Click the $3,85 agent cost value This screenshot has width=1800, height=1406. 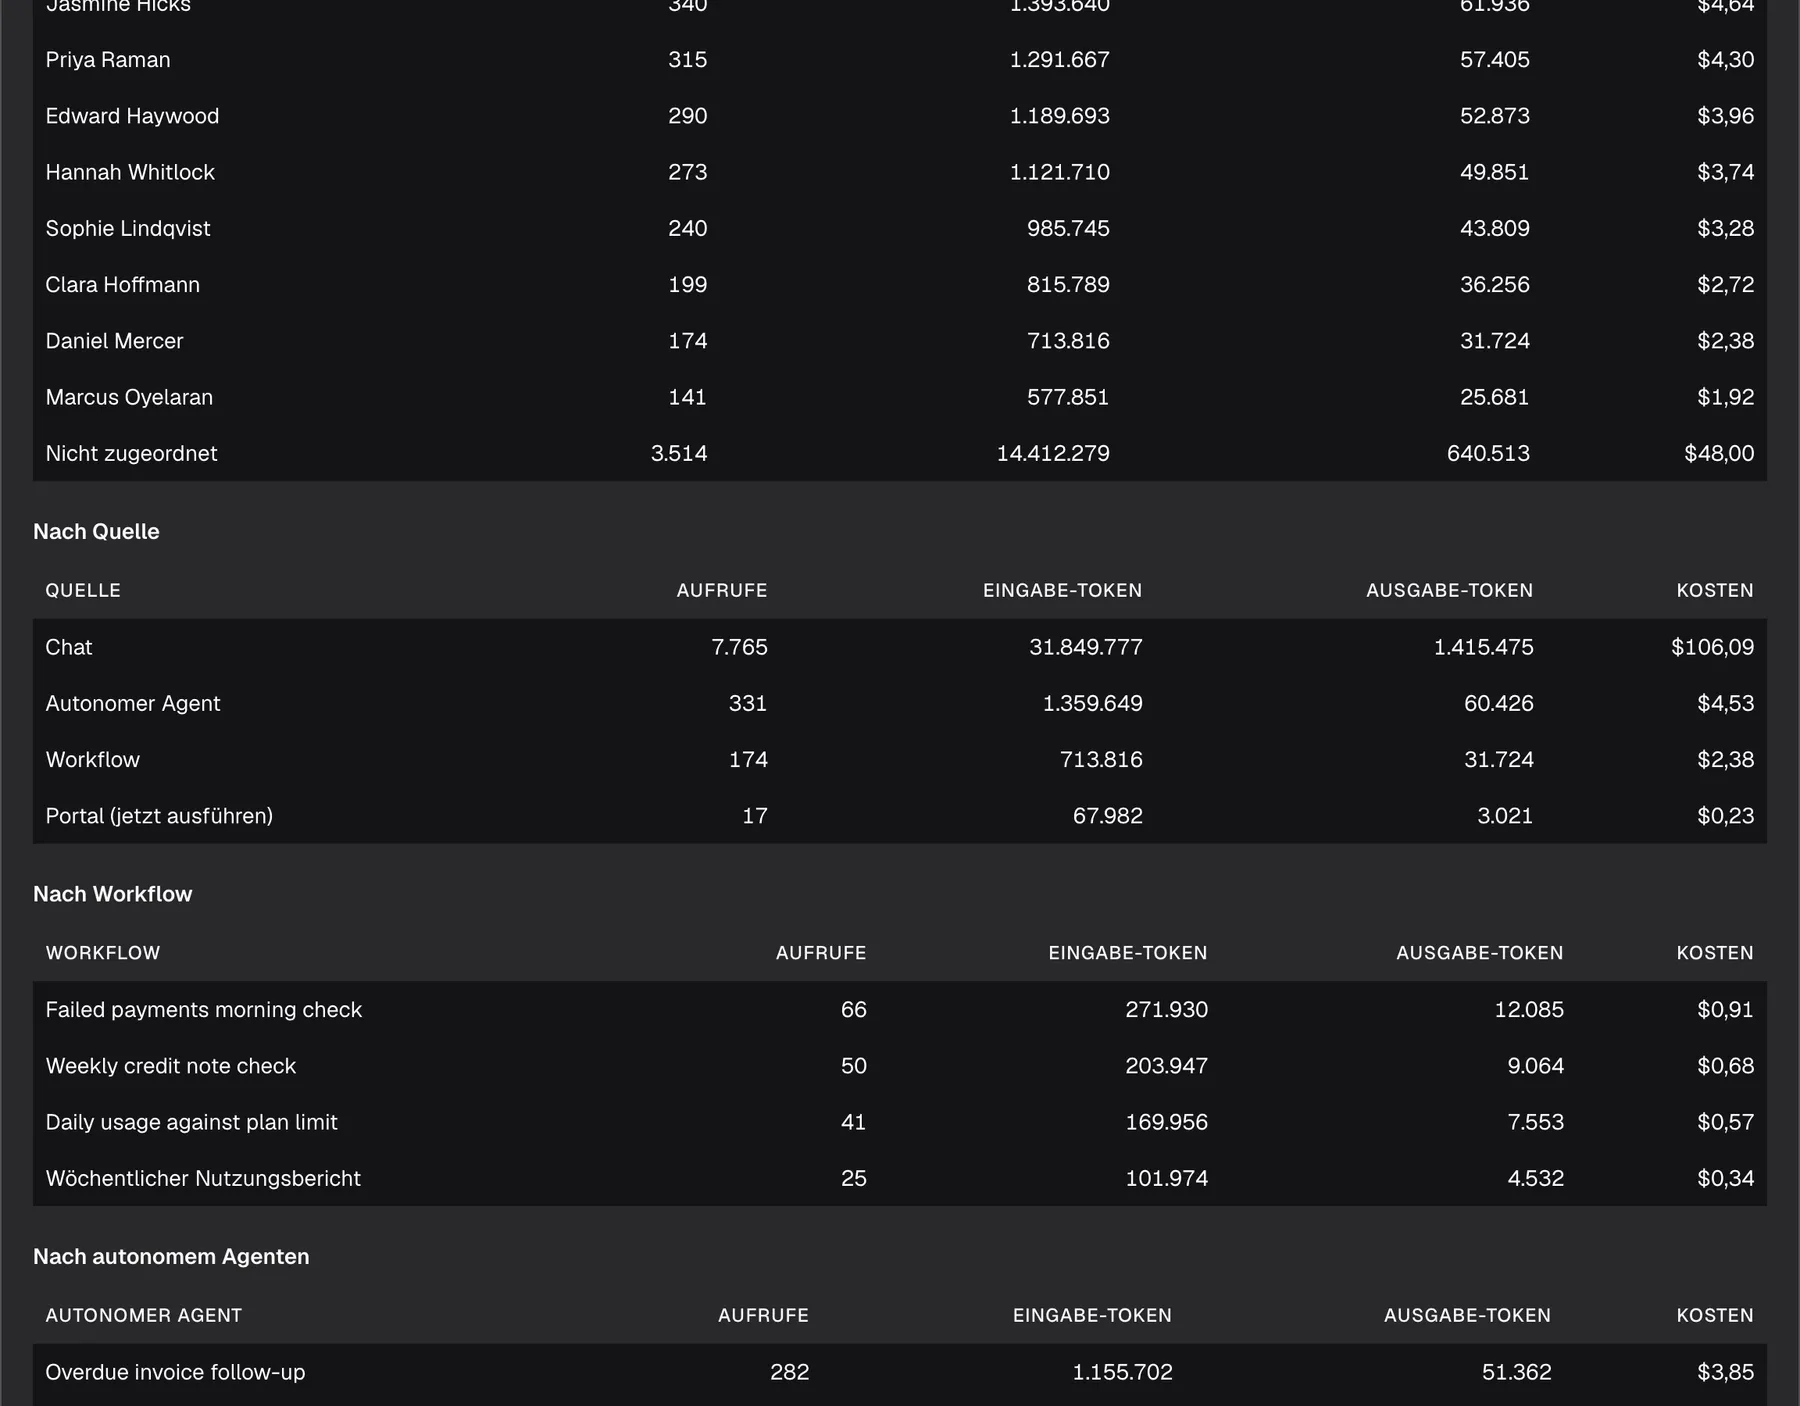point(1725,1373)
